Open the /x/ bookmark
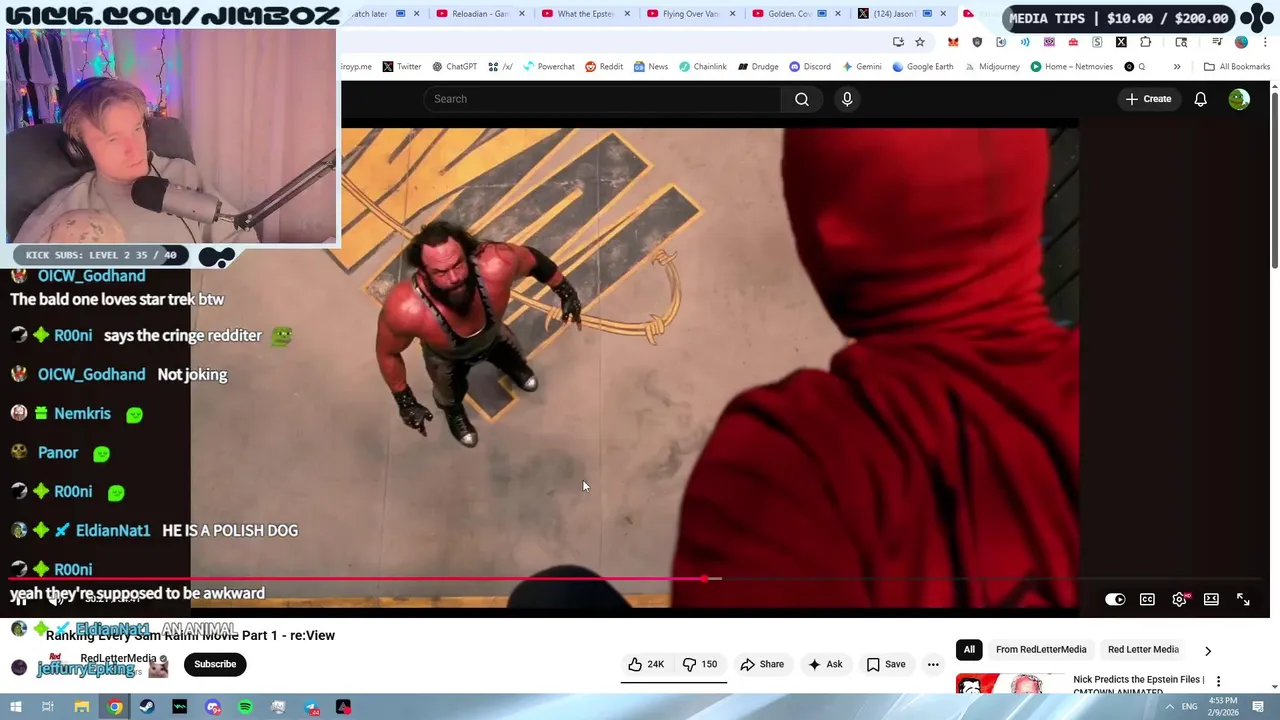 coord(500,67)
